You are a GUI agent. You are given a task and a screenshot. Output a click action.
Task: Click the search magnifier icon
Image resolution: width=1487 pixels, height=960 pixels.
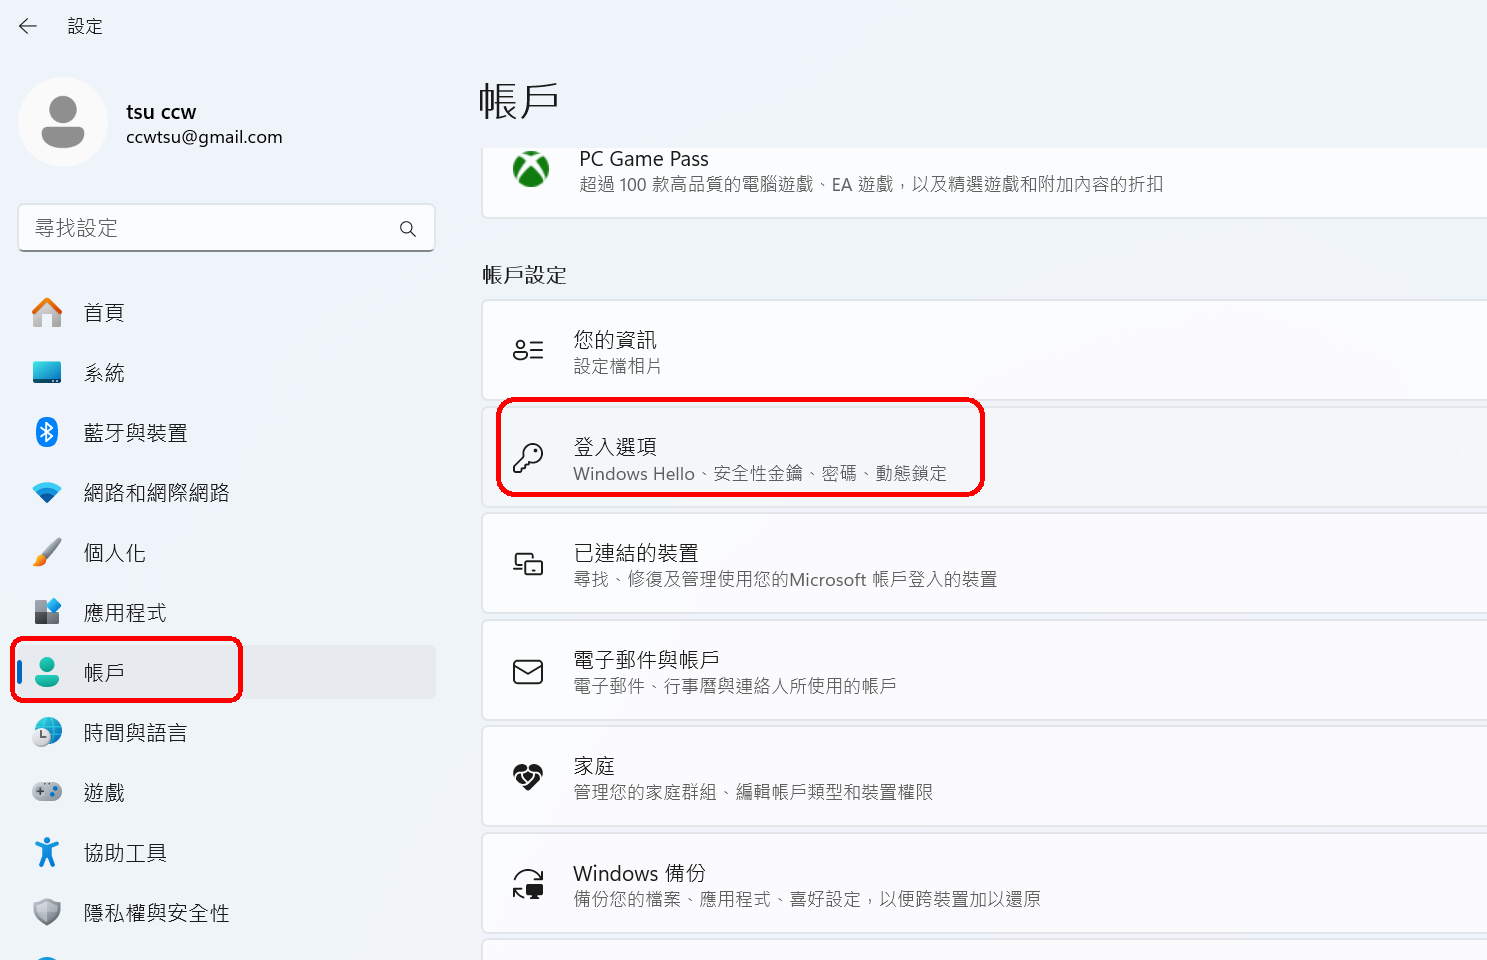(407, 229)
